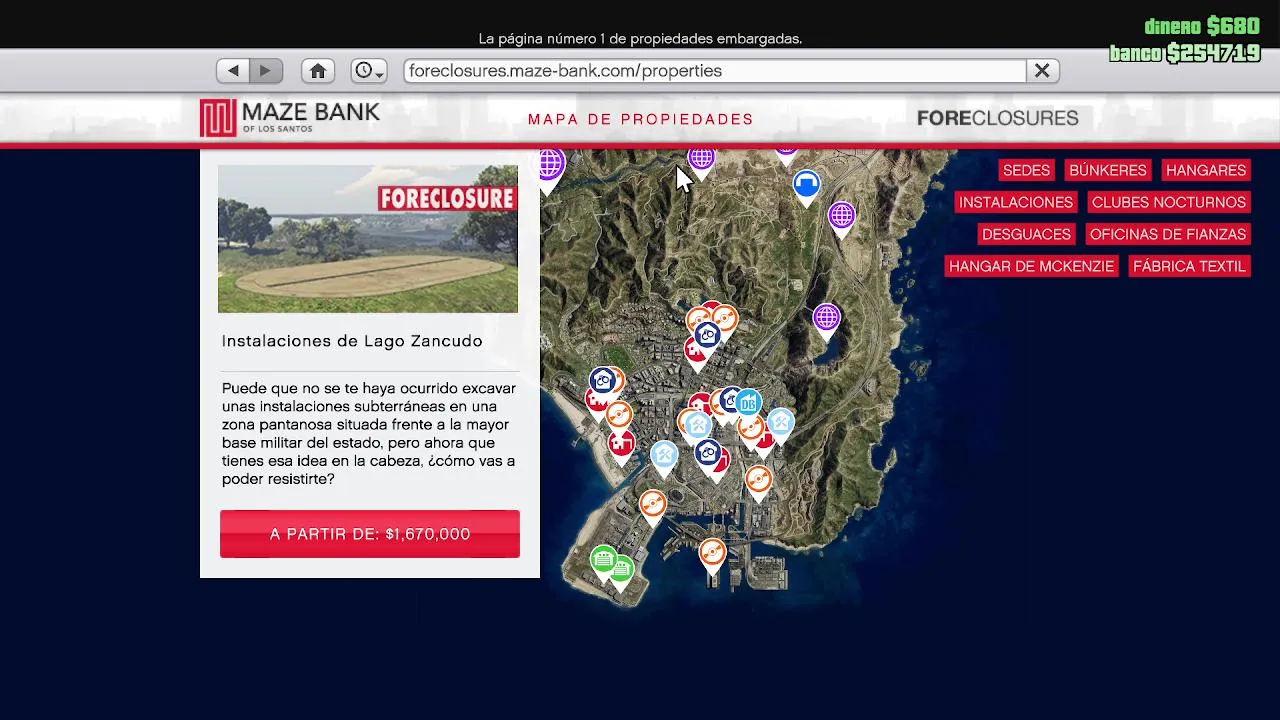Screen dimensions: 1280x720
Task: Select the navy handcuffs pin near the west coast
Action: [602, 381]
